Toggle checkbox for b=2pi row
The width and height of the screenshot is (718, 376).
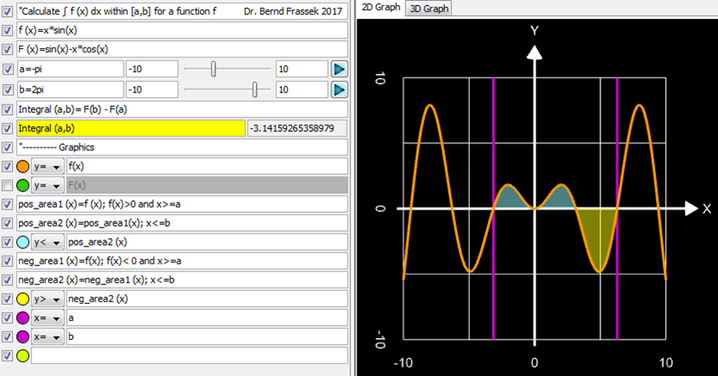(x=7, y=90)
